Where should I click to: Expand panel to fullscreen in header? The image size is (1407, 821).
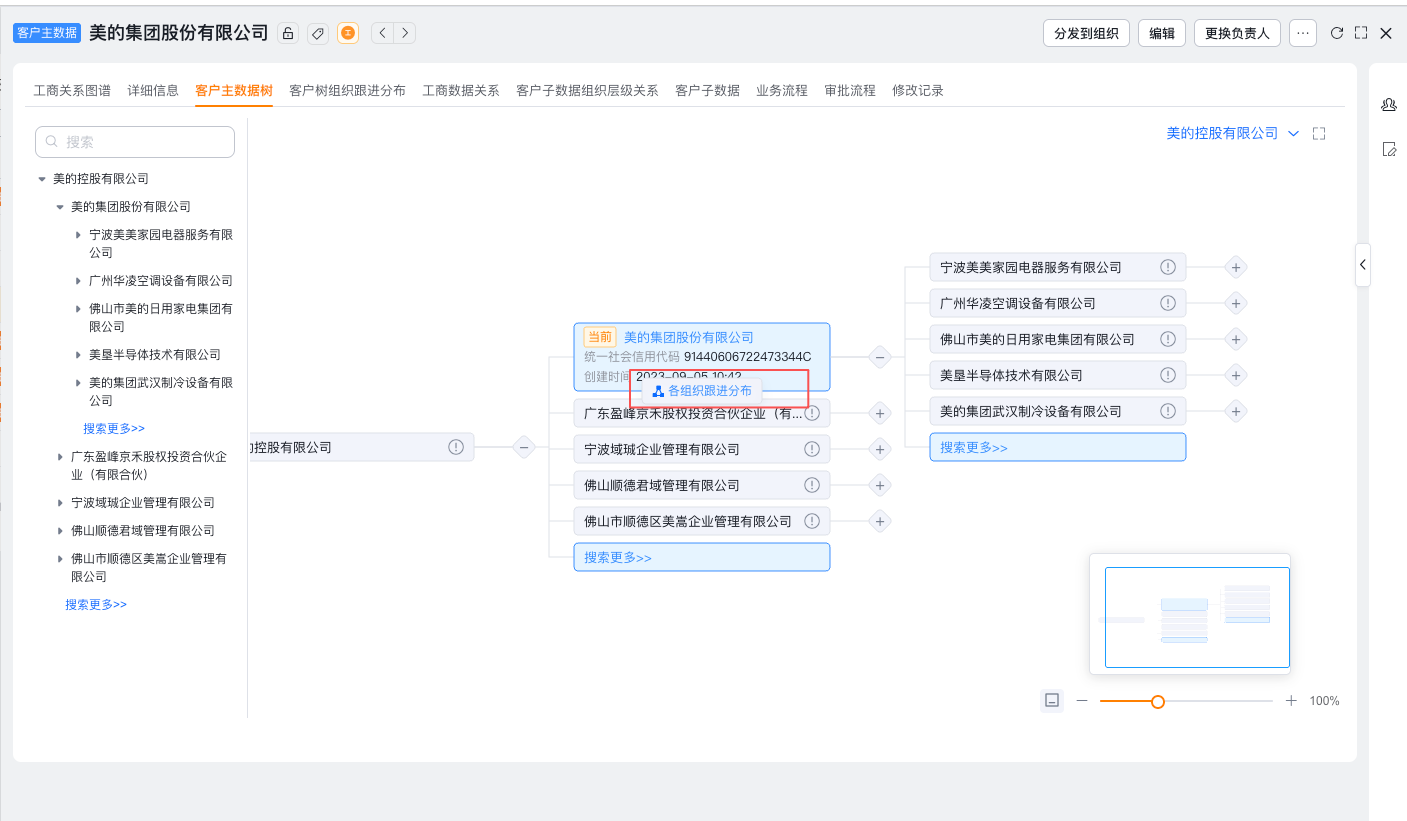click(x=1361, y=33)
